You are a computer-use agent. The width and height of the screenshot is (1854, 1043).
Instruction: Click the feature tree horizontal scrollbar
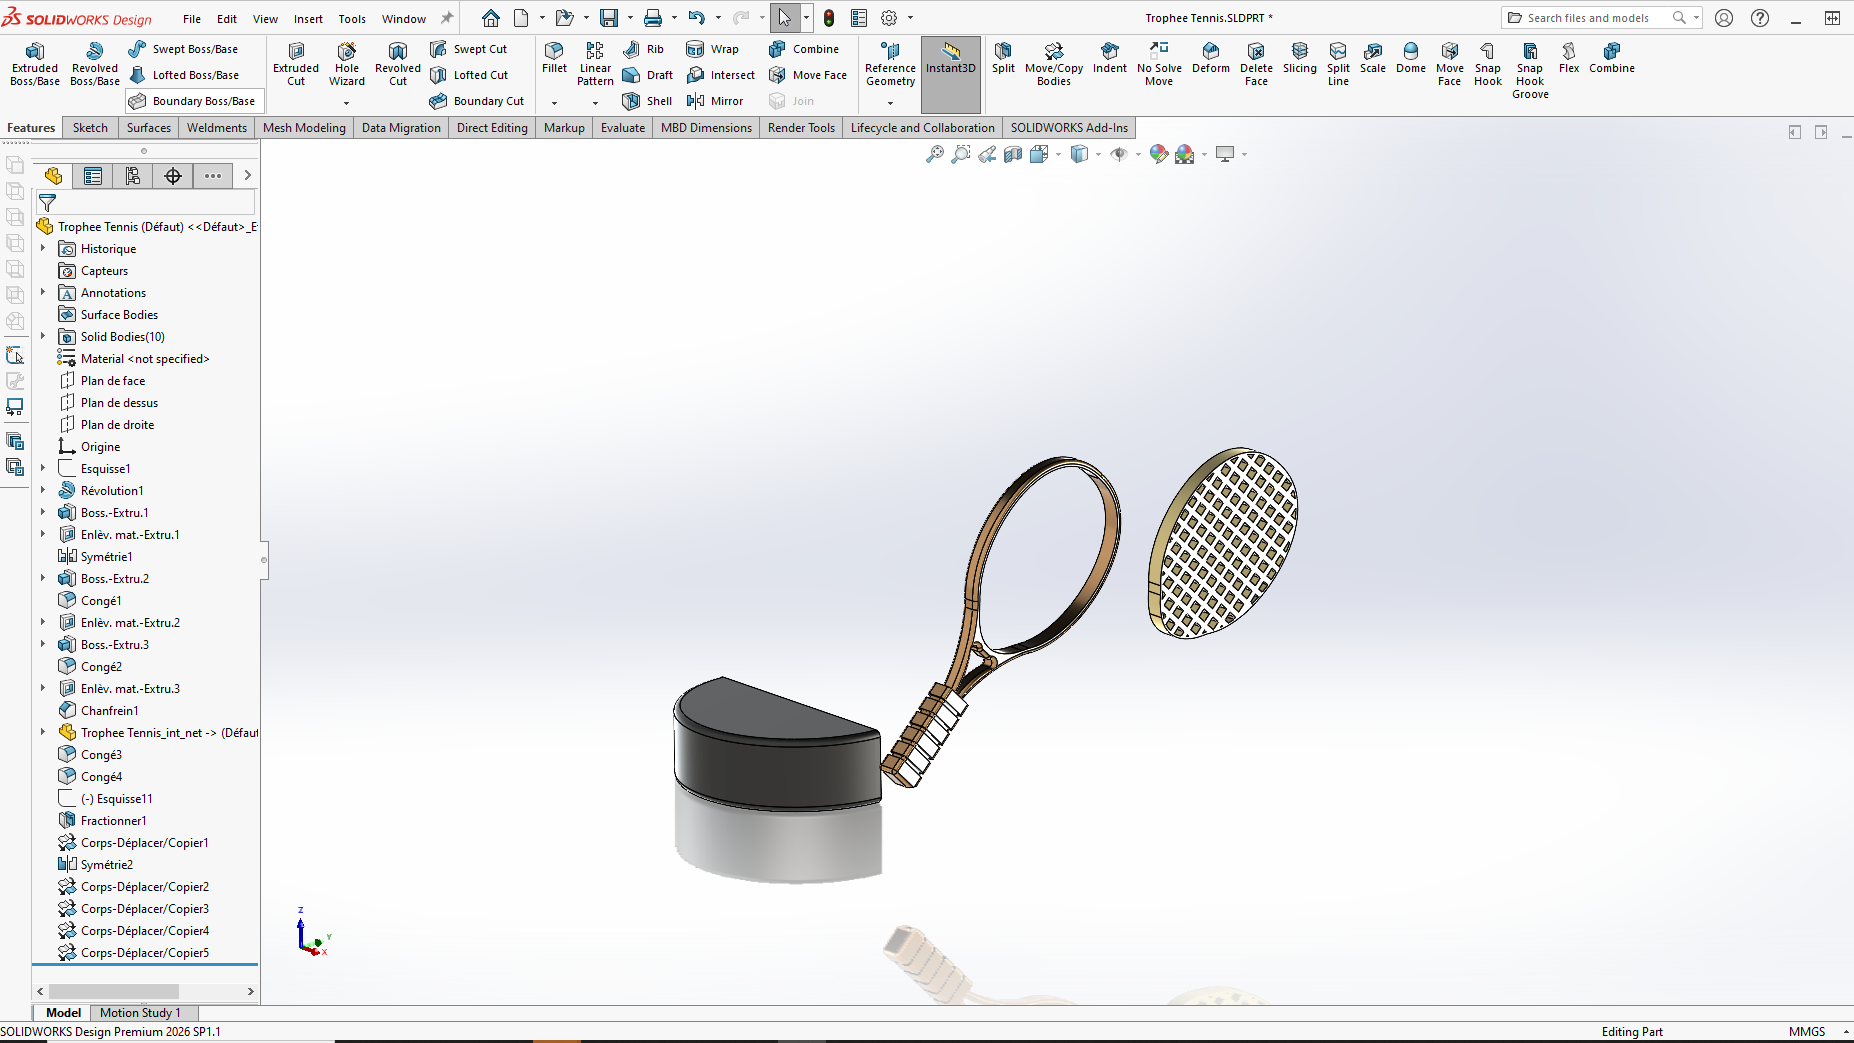pyautogui.click(x=145, y=991)
